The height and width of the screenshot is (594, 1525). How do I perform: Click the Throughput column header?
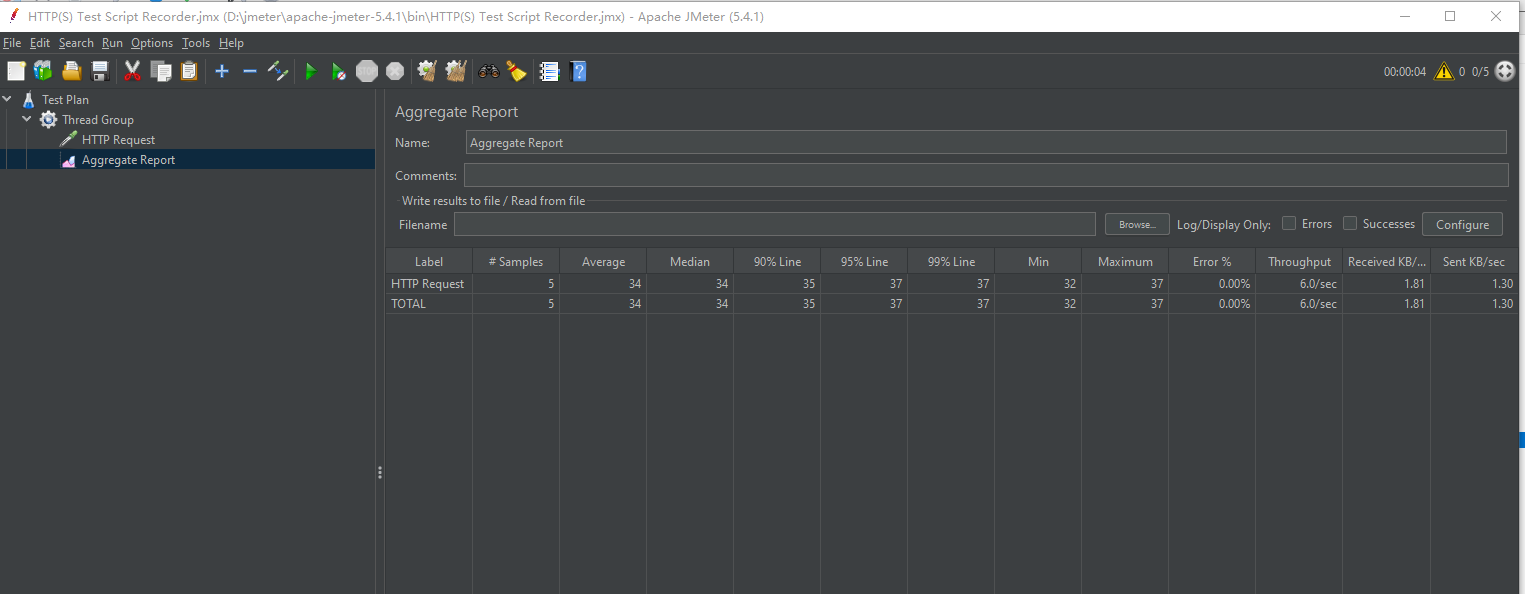tap(1299, 261)
